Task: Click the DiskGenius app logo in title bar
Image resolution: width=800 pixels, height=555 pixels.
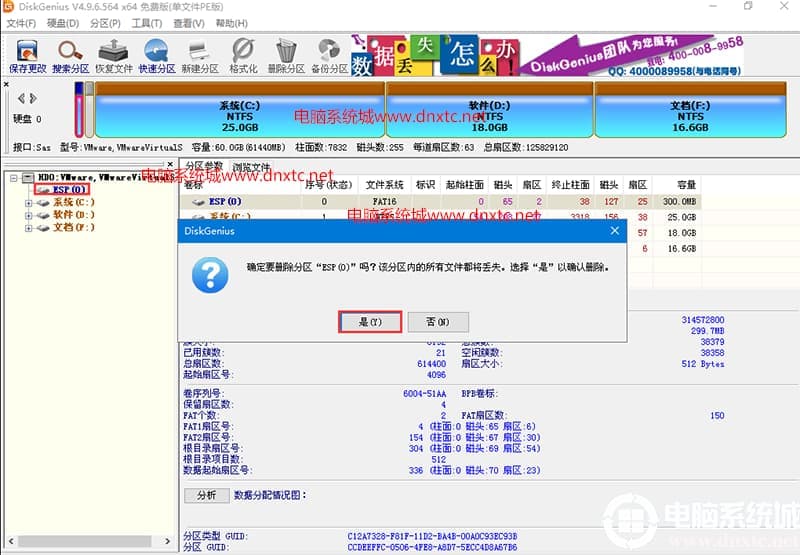Action: [x=9, y=7]
